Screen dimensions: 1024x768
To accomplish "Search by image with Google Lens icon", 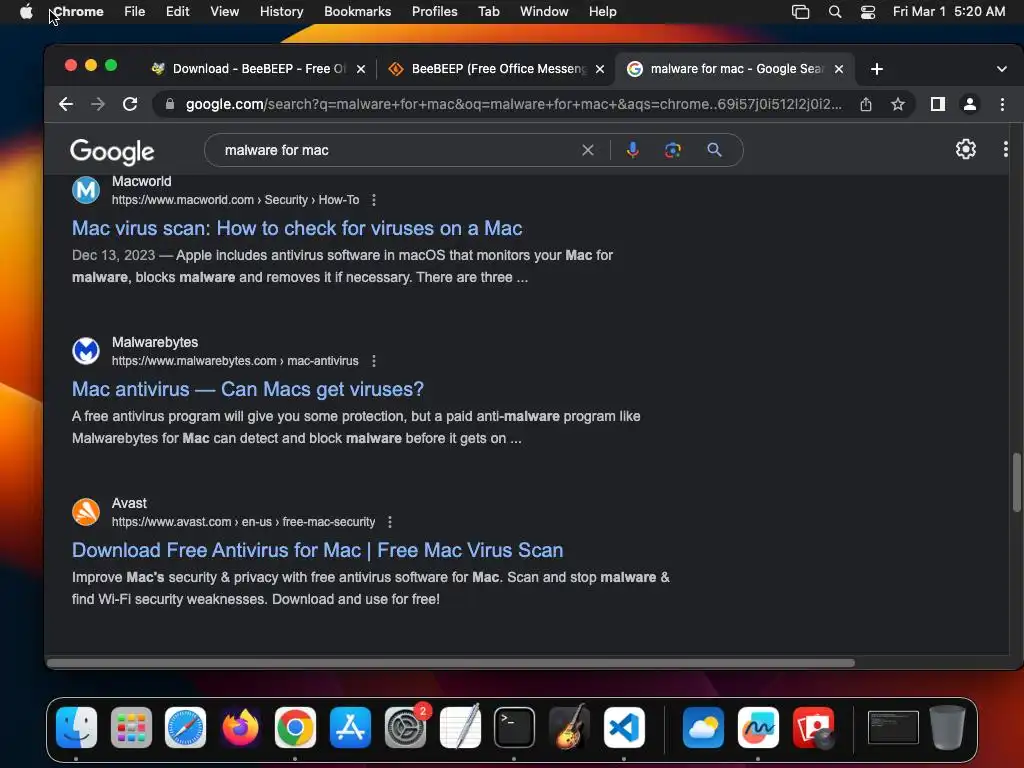I will tap(673, 150).
